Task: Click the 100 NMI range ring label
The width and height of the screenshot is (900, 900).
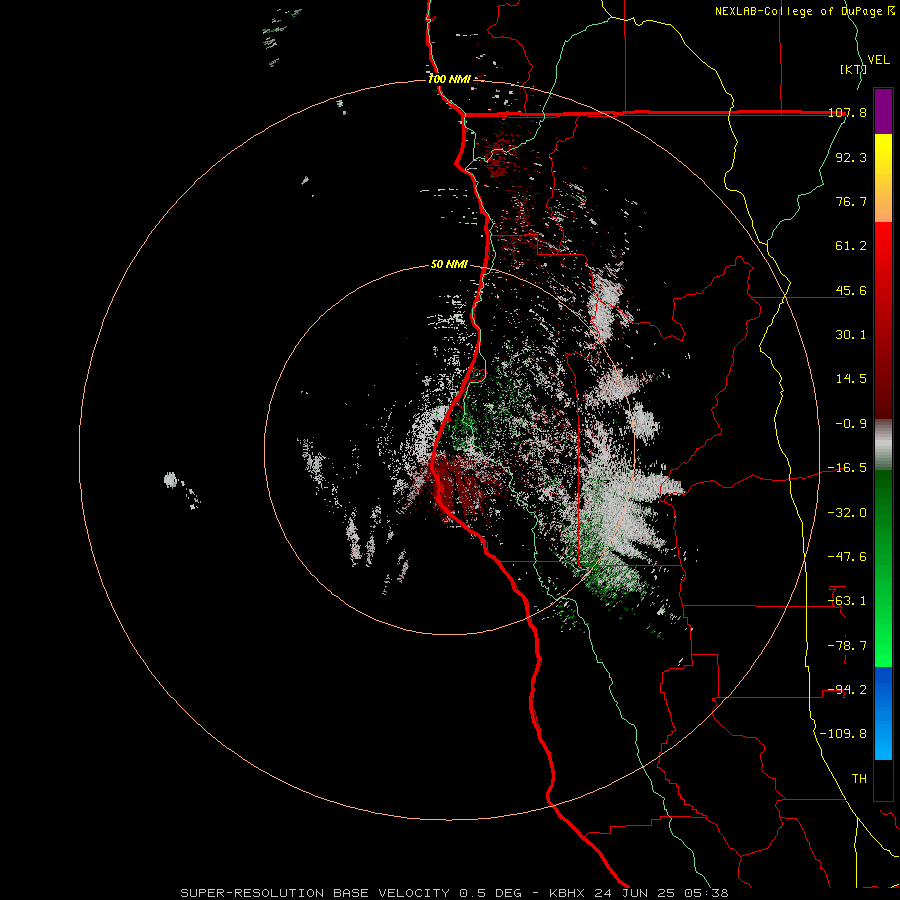Action: click(449, 79)
